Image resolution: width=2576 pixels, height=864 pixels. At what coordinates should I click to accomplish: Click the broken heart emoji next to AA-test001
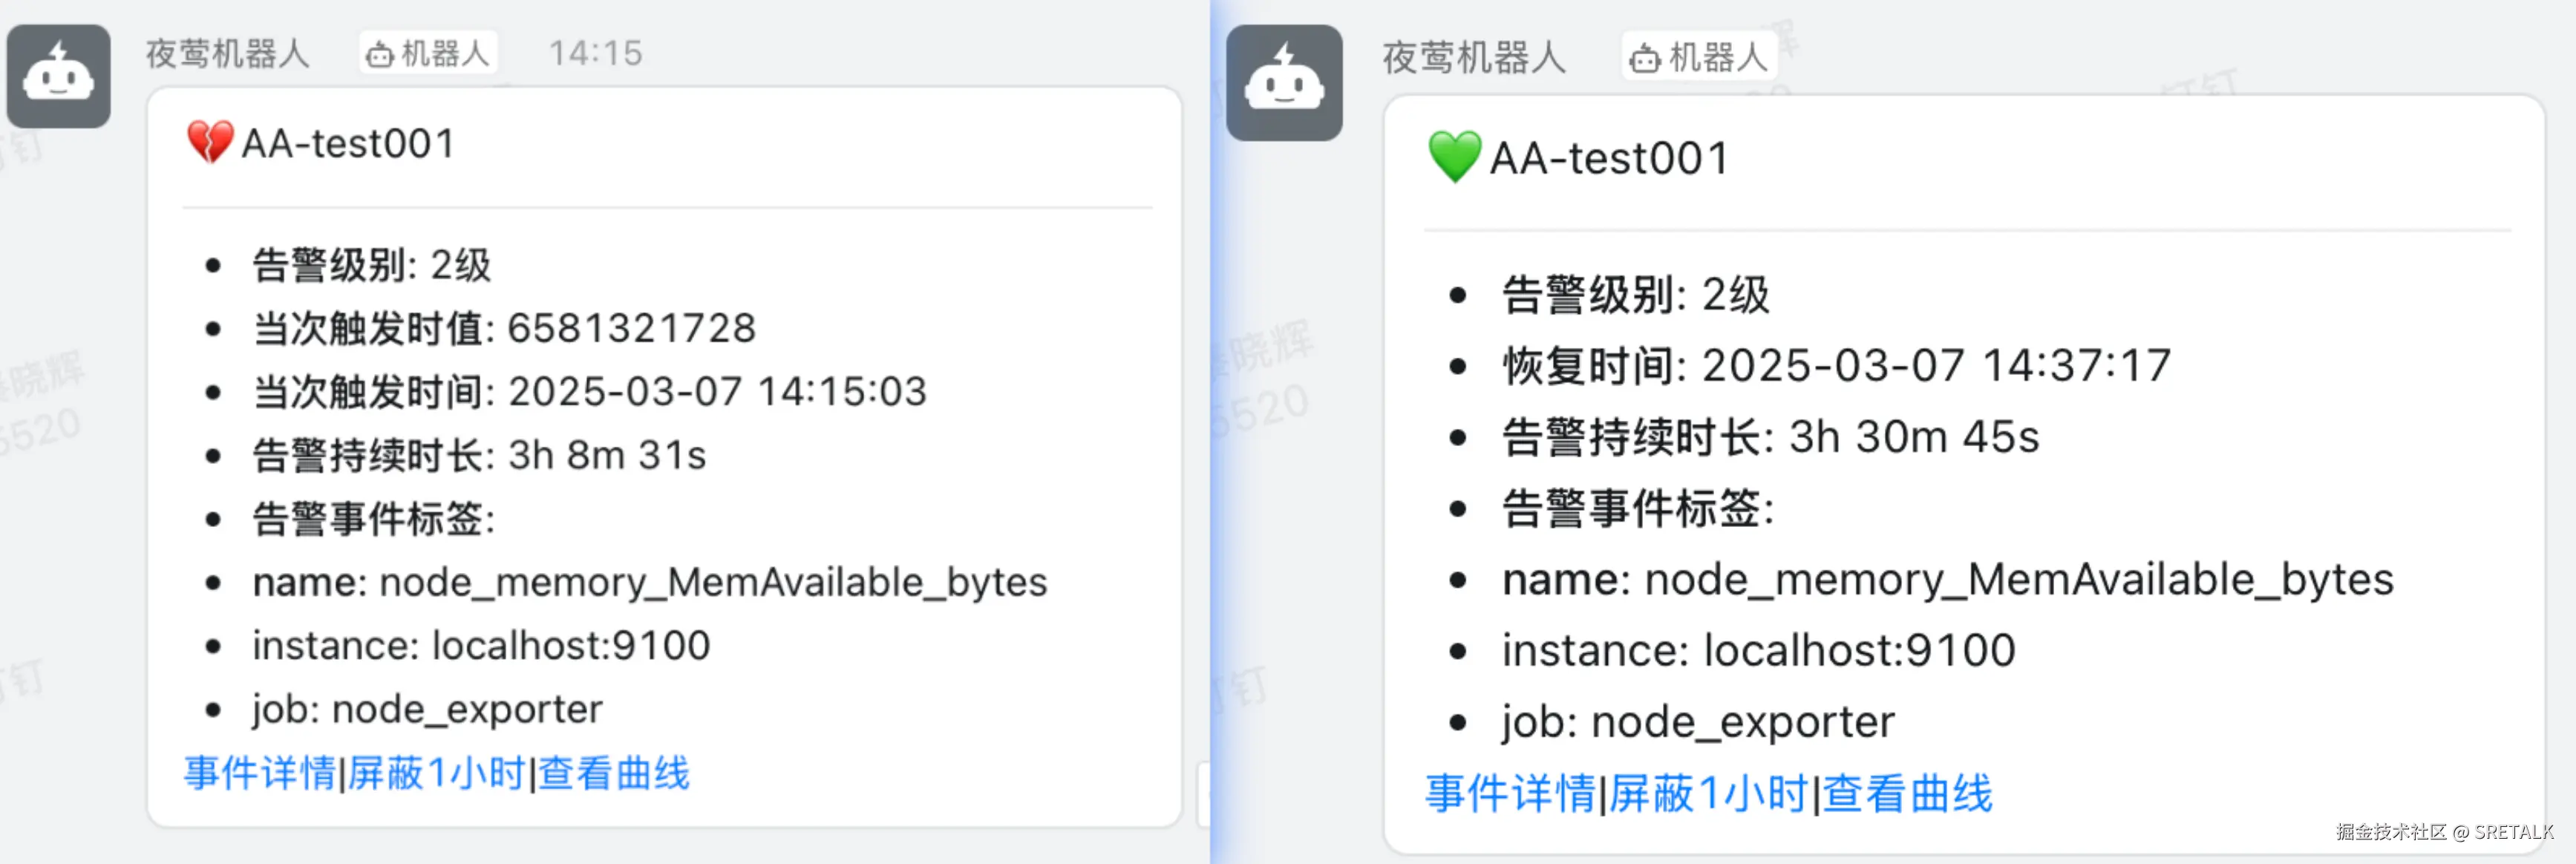(210, 142)
